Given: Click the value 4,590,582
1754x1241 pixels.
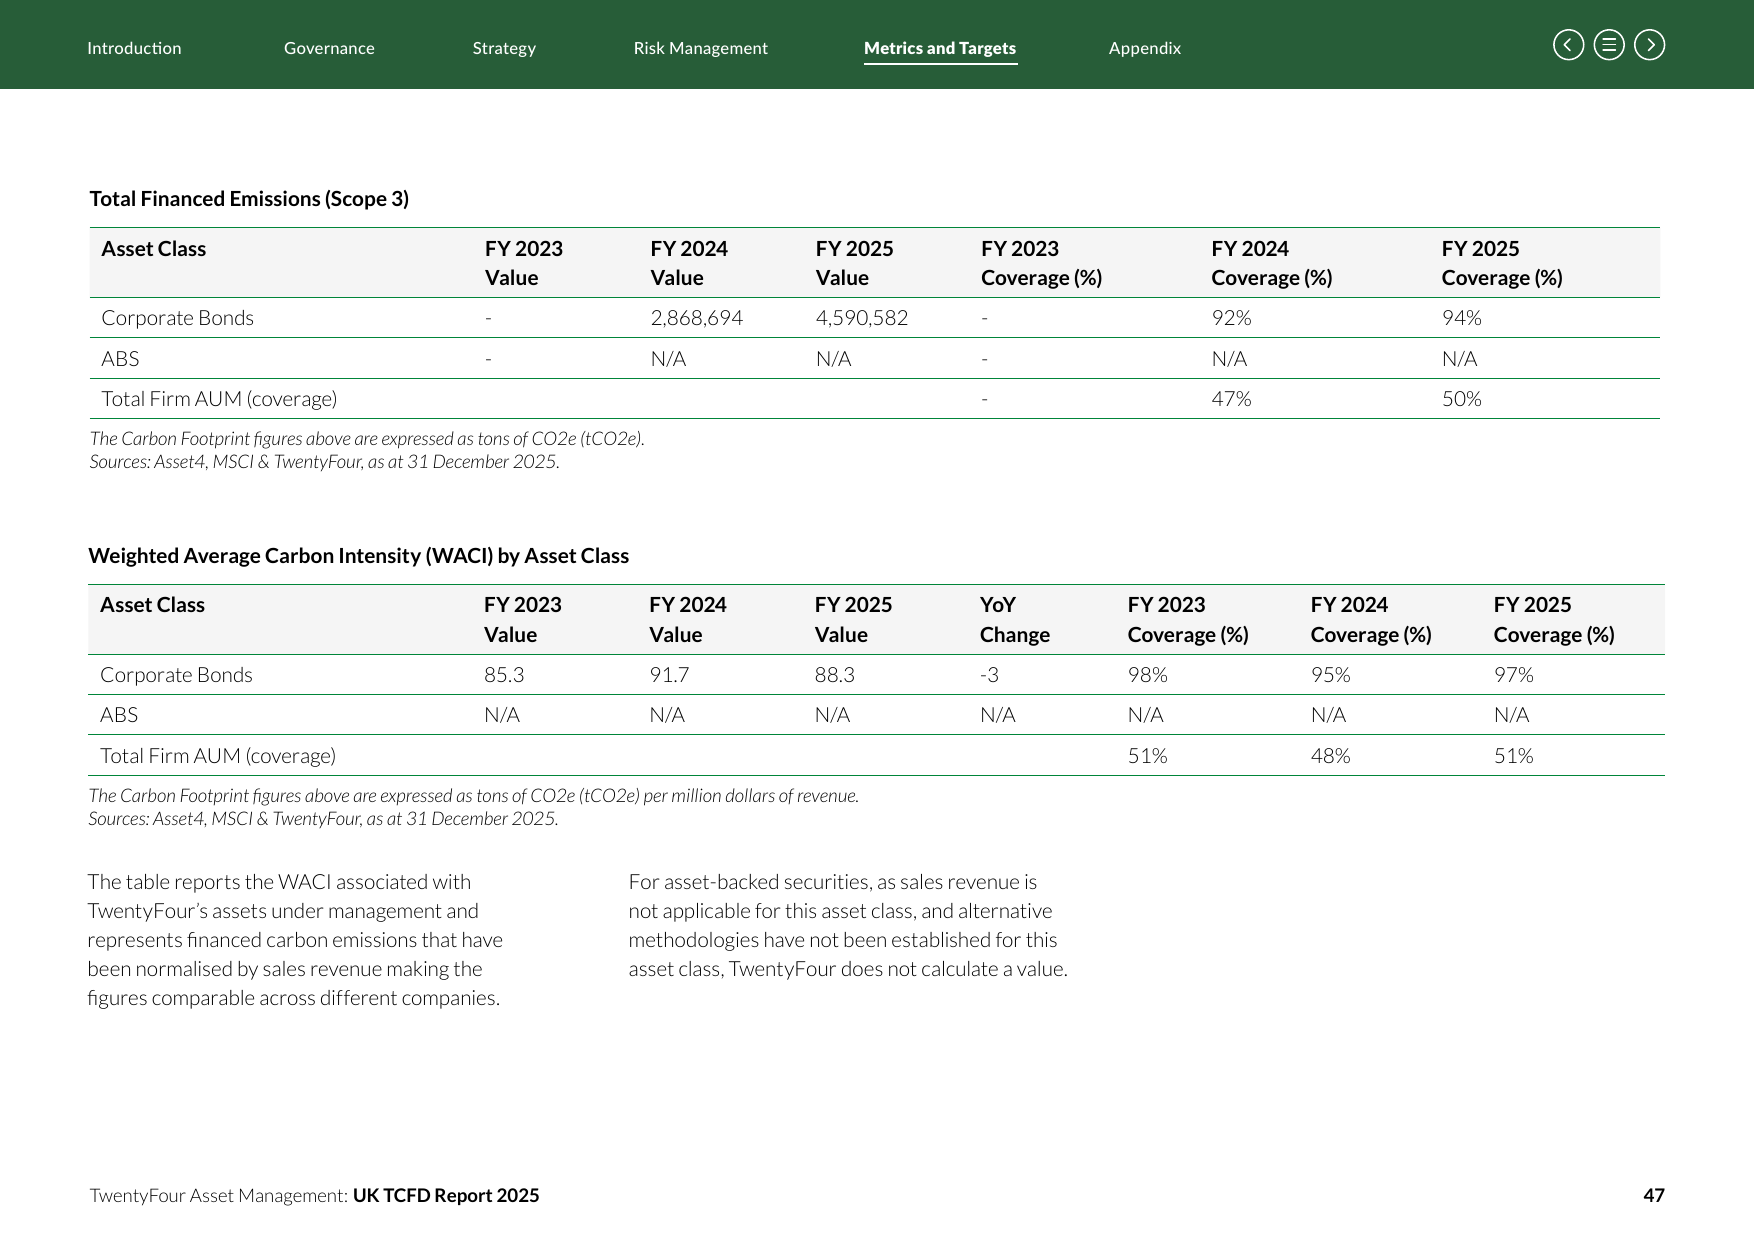Looking at the screenshot, I should pos(862,318).
